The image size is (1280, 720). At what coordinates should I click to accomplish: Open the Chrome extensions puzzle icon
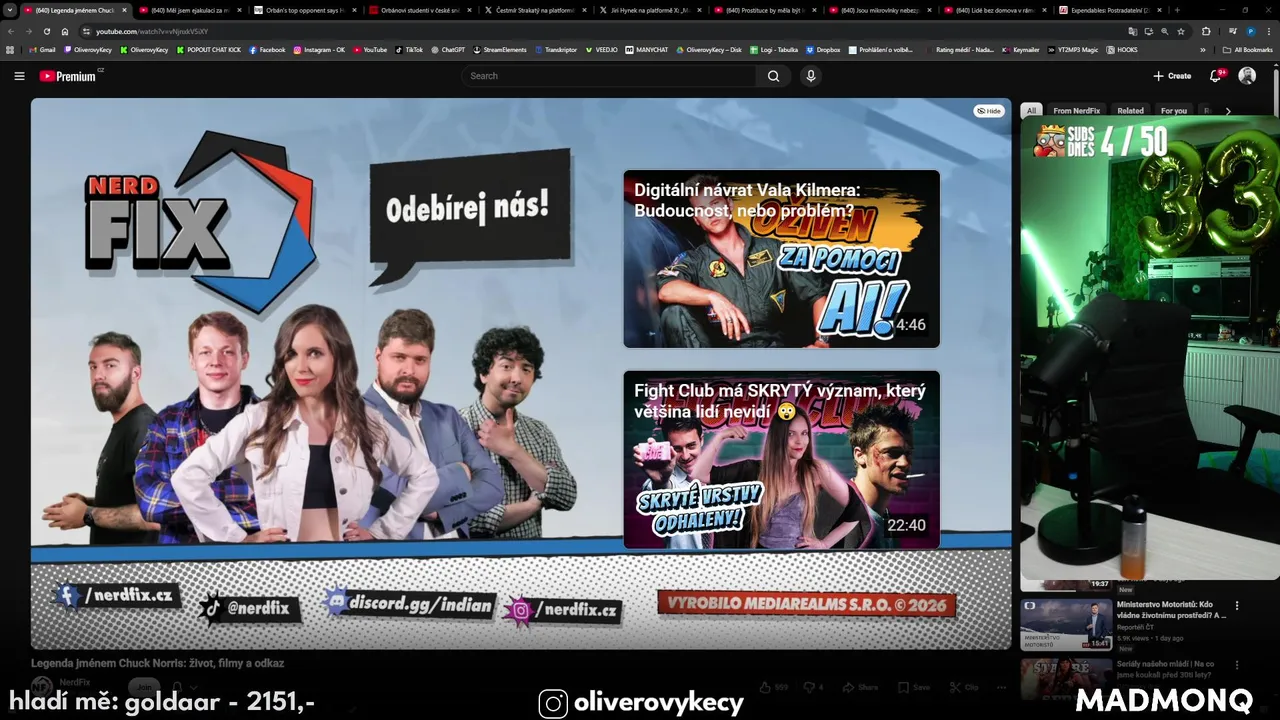coord(1206,31)
